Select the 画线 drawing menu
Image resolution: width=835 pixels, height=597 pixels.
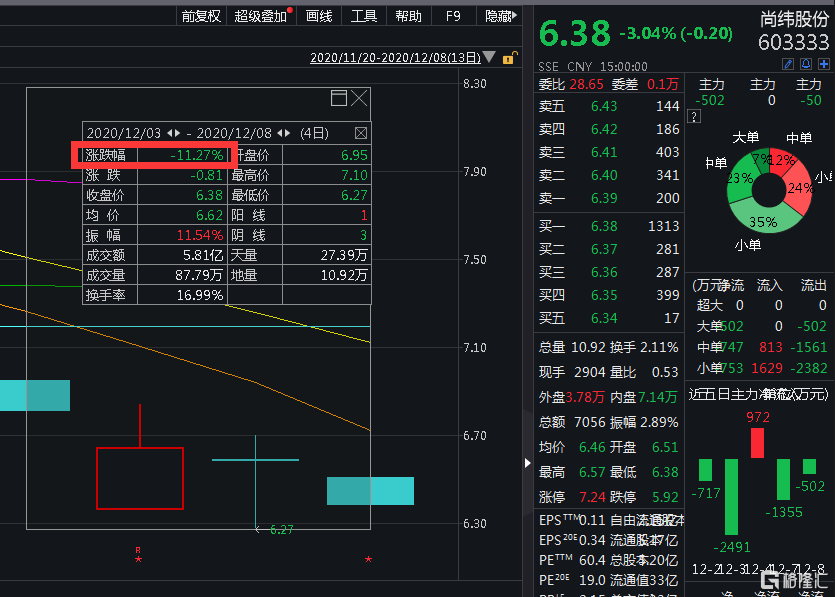pyautogui.click(x=319, y=16)
